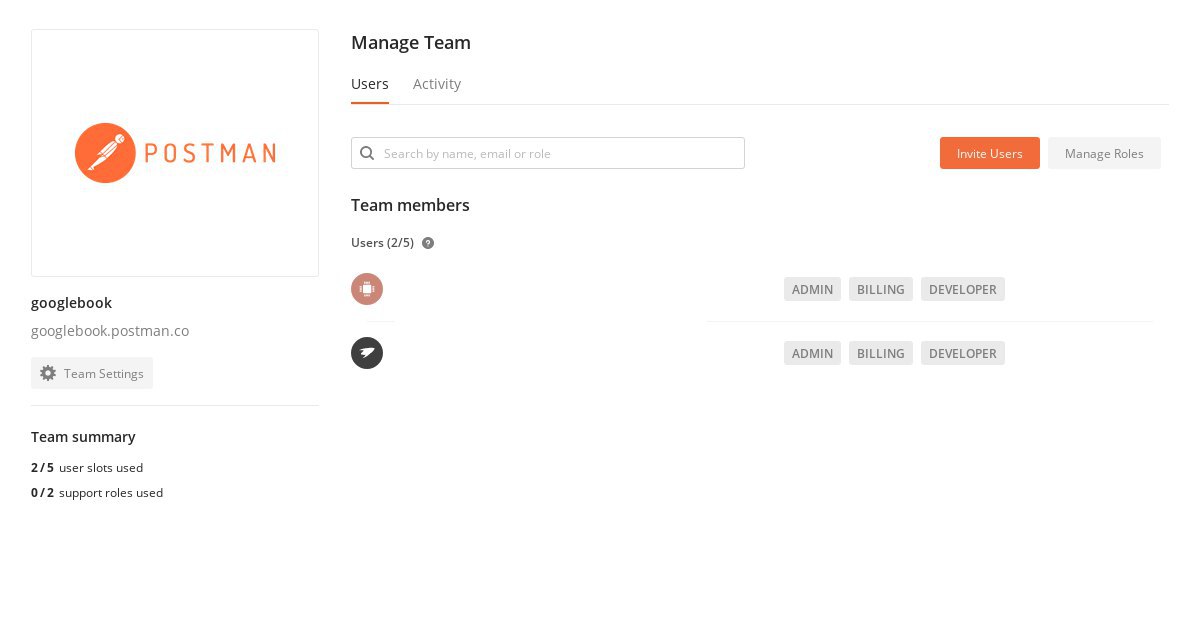Image resolution: width=1185 pixels, height=617 pixels.
Task: Click ADMIN badge of first team member
Action: (x=812, y=290)
